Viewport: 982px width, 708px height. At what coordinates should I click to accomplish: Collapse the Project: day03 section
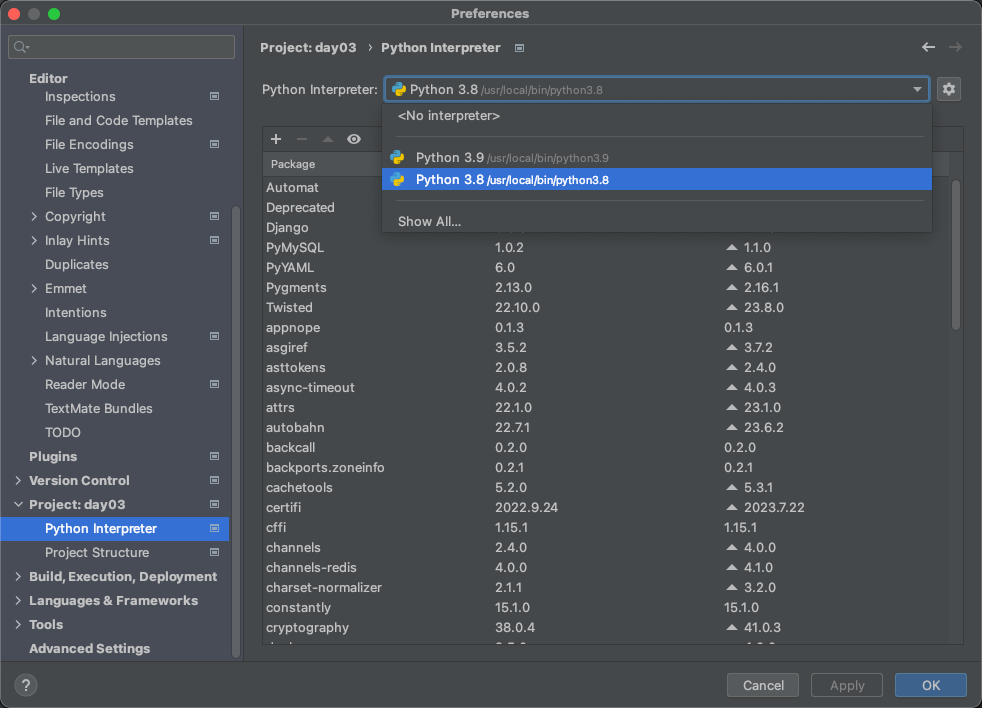18,504
